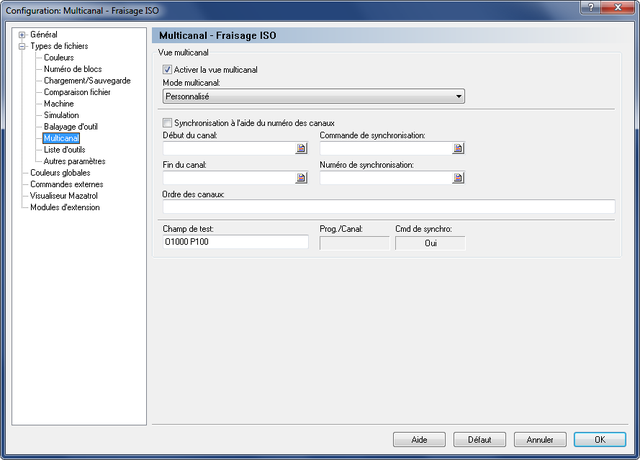Select the Machine tree item
Viewport: 640px width, 460px height.
point(59,103)
